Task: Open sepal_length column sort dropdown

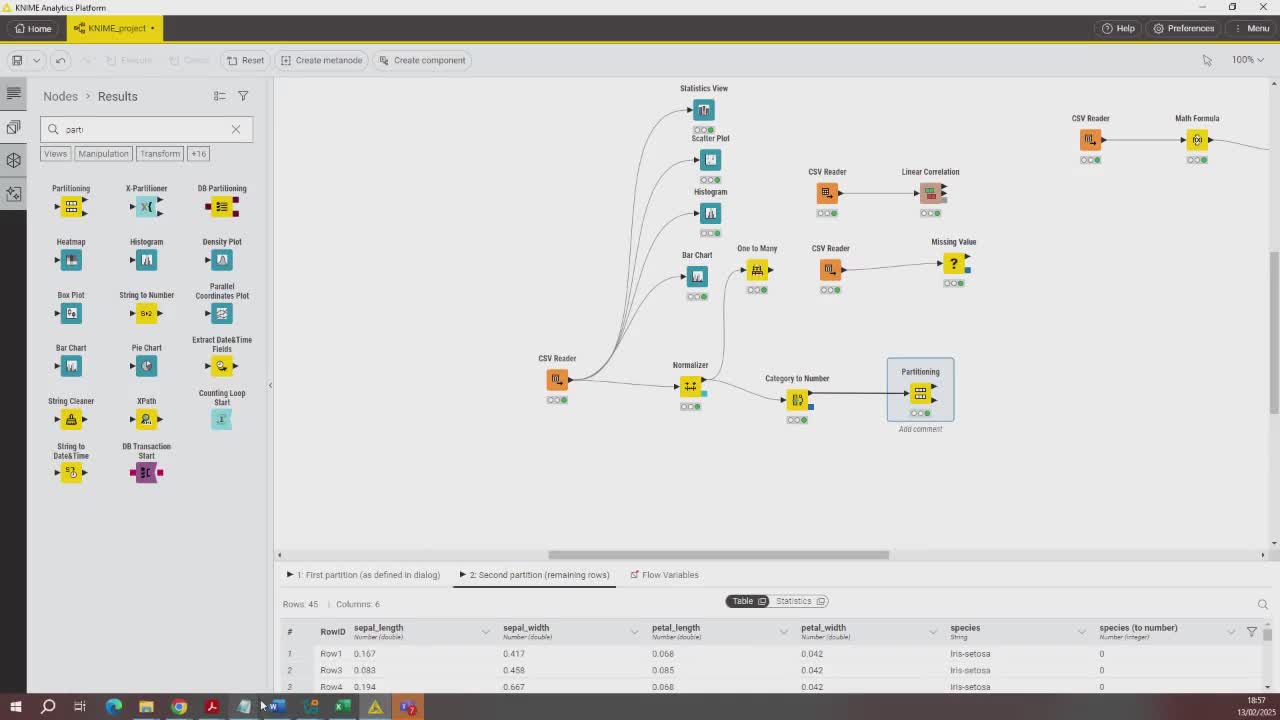Action: pos(485,632)
